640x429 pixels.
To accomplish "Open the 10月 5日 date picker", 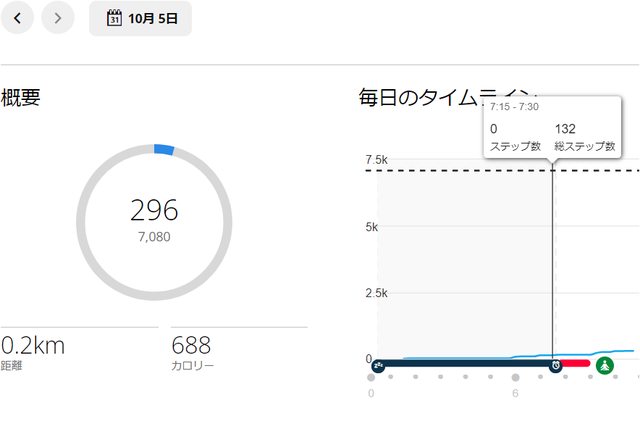I will click(140, 18).
